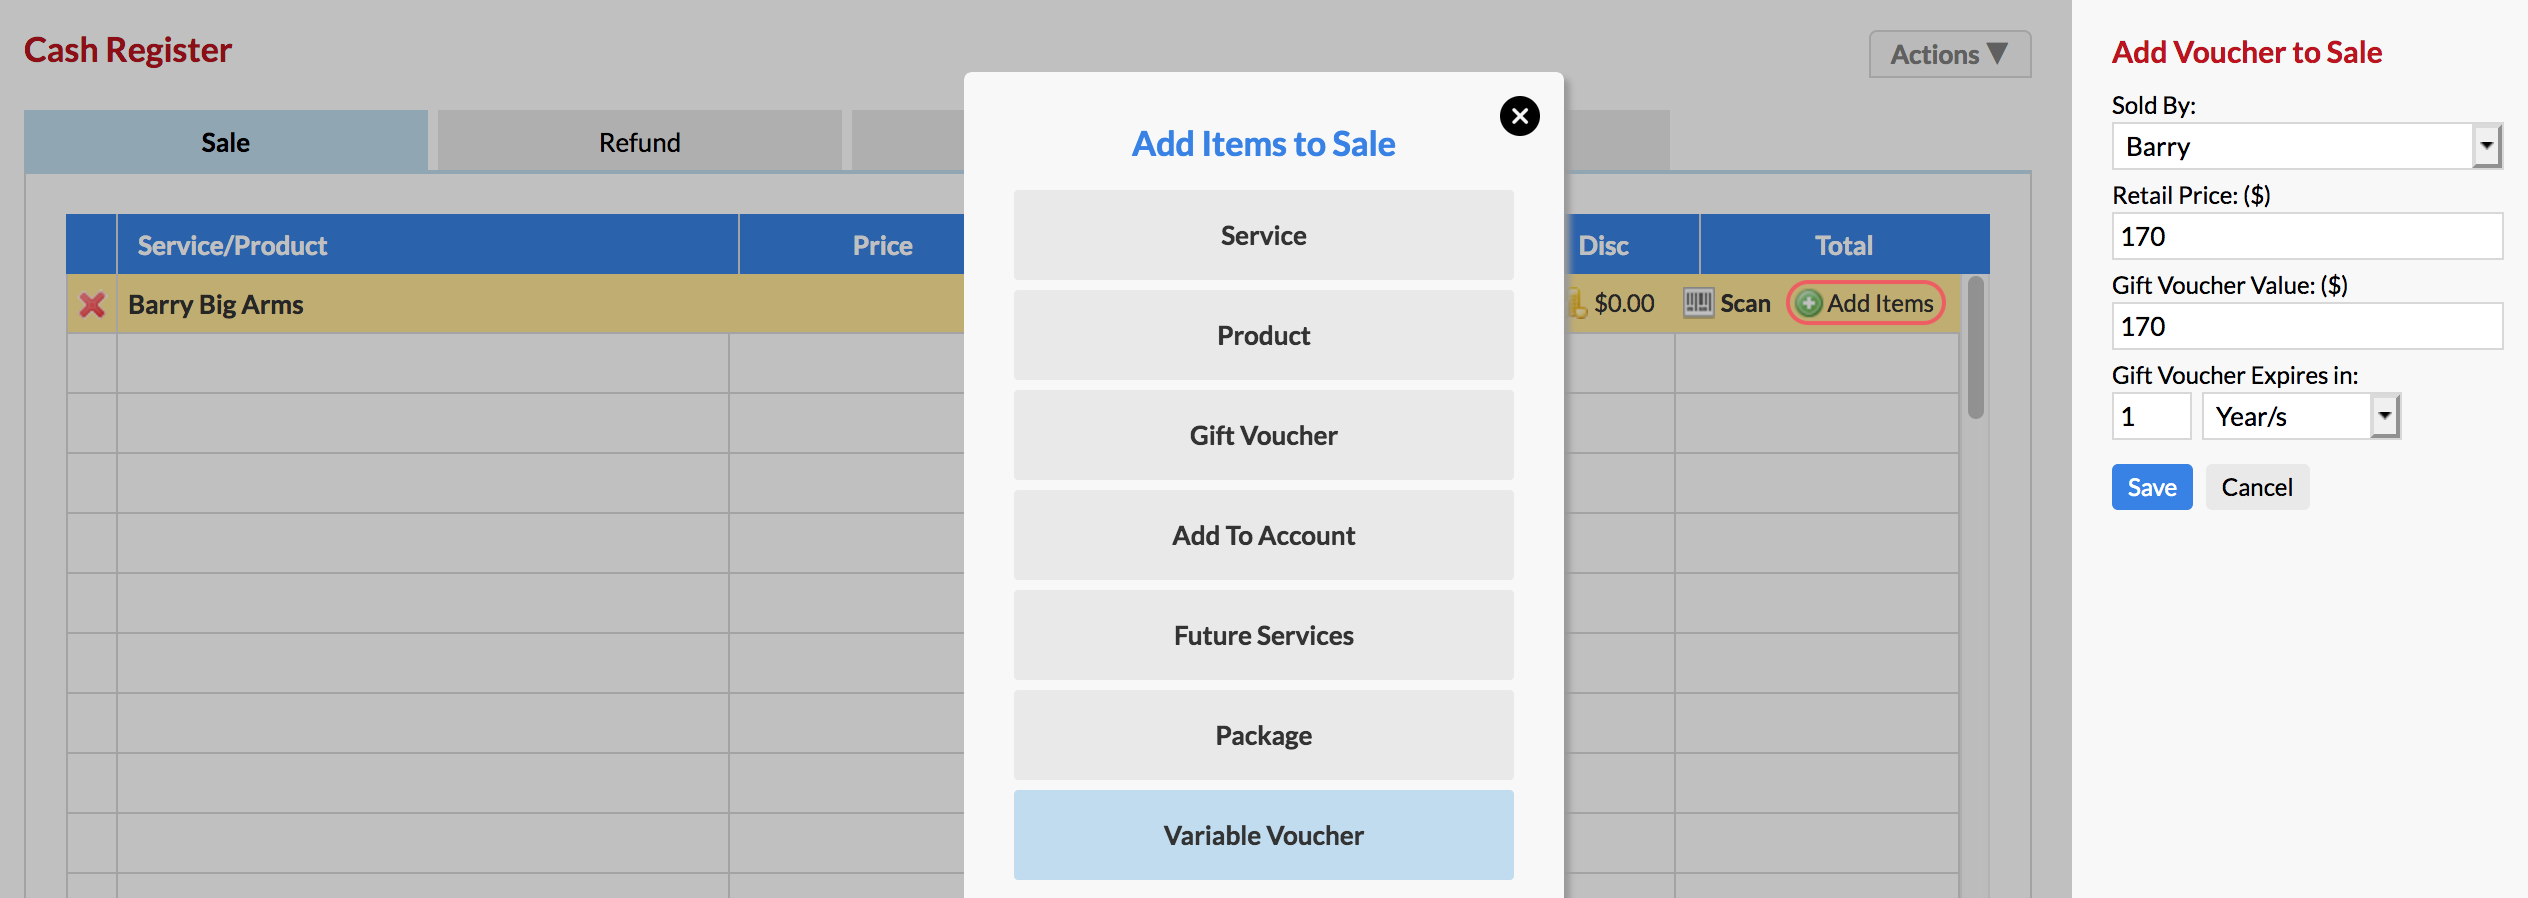Pick the Future Services option
2528x898 pixels.
[x=1263, y=635]
